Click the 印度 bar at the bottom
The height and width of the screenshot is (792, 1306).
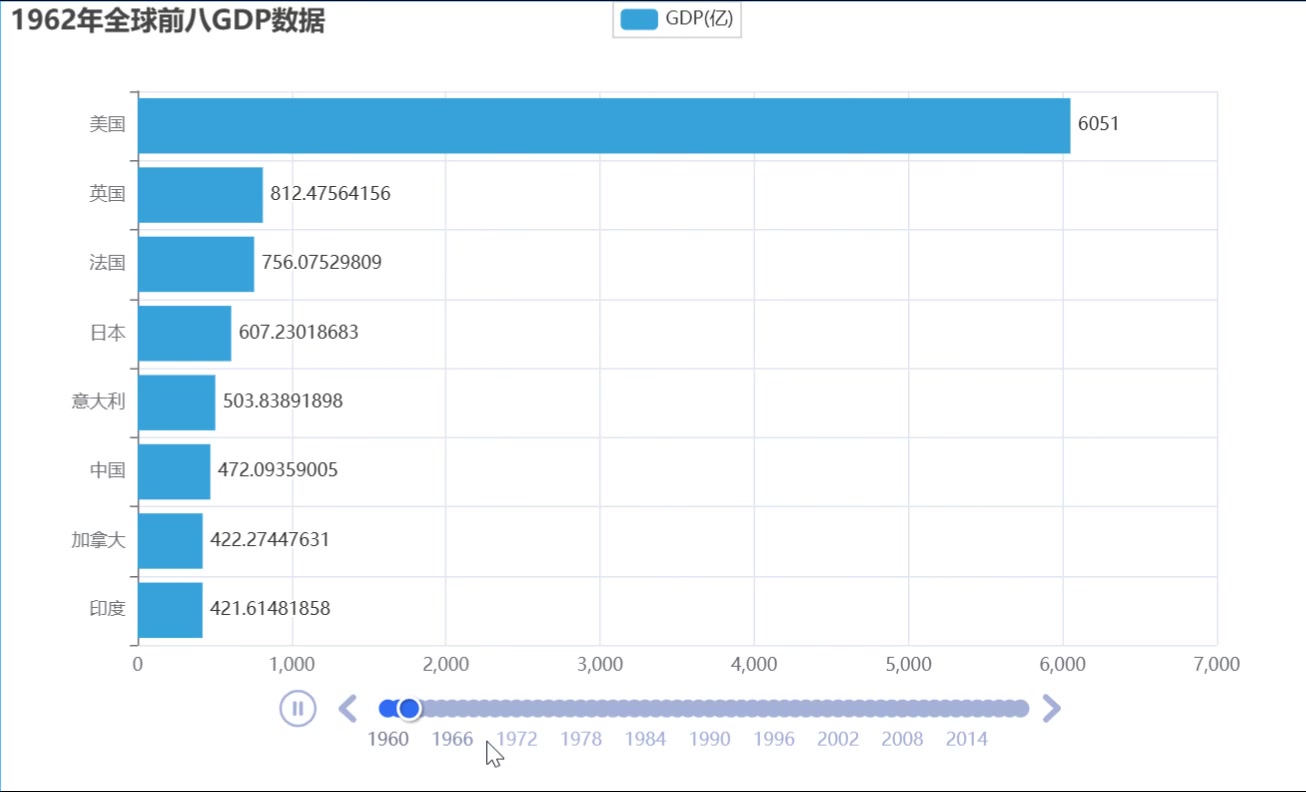170,609
